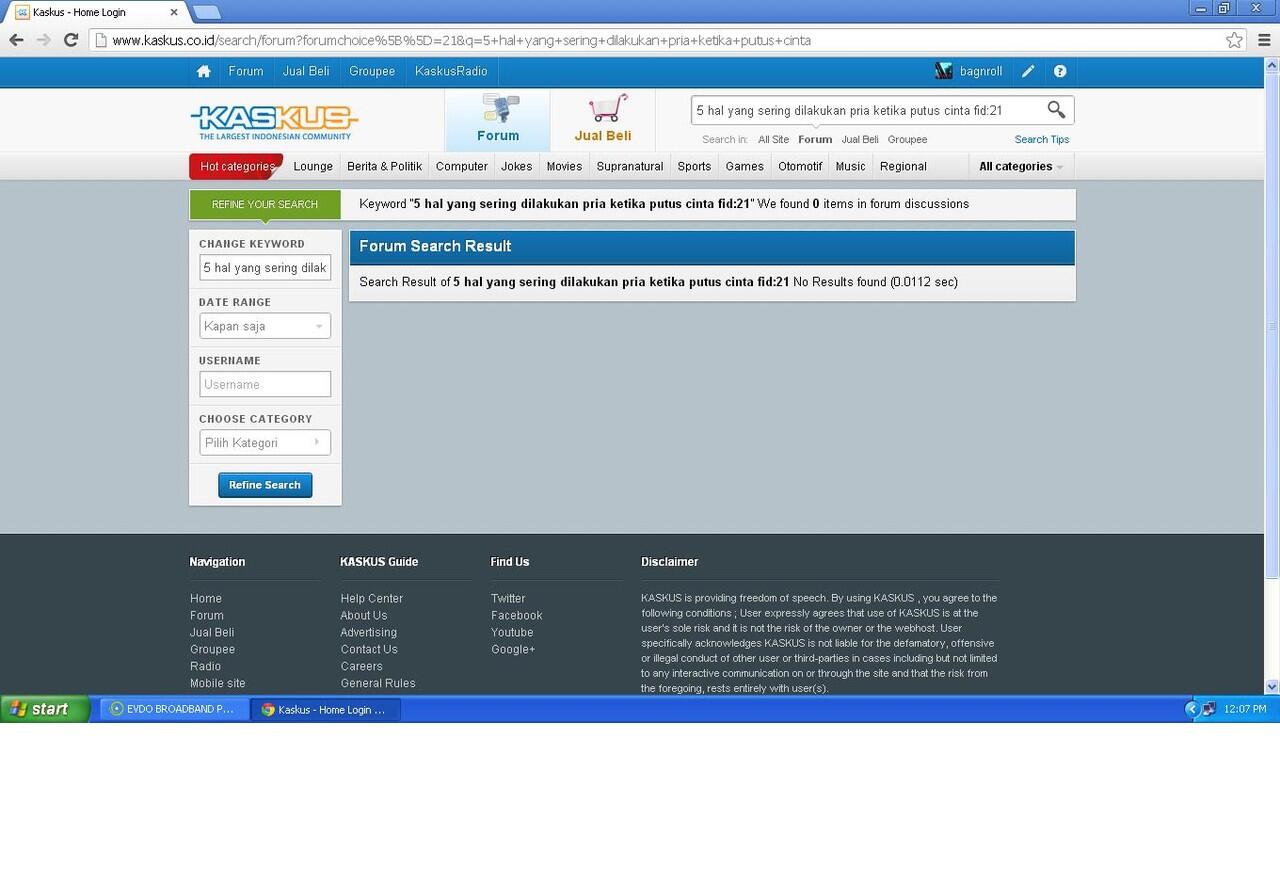Click the Username filter field
Screen dimensions: 1280x883
coord(265,384)
